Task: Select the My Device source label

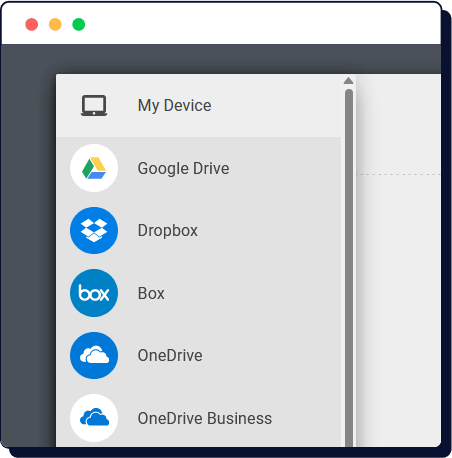Action: (x=174, y=106)
